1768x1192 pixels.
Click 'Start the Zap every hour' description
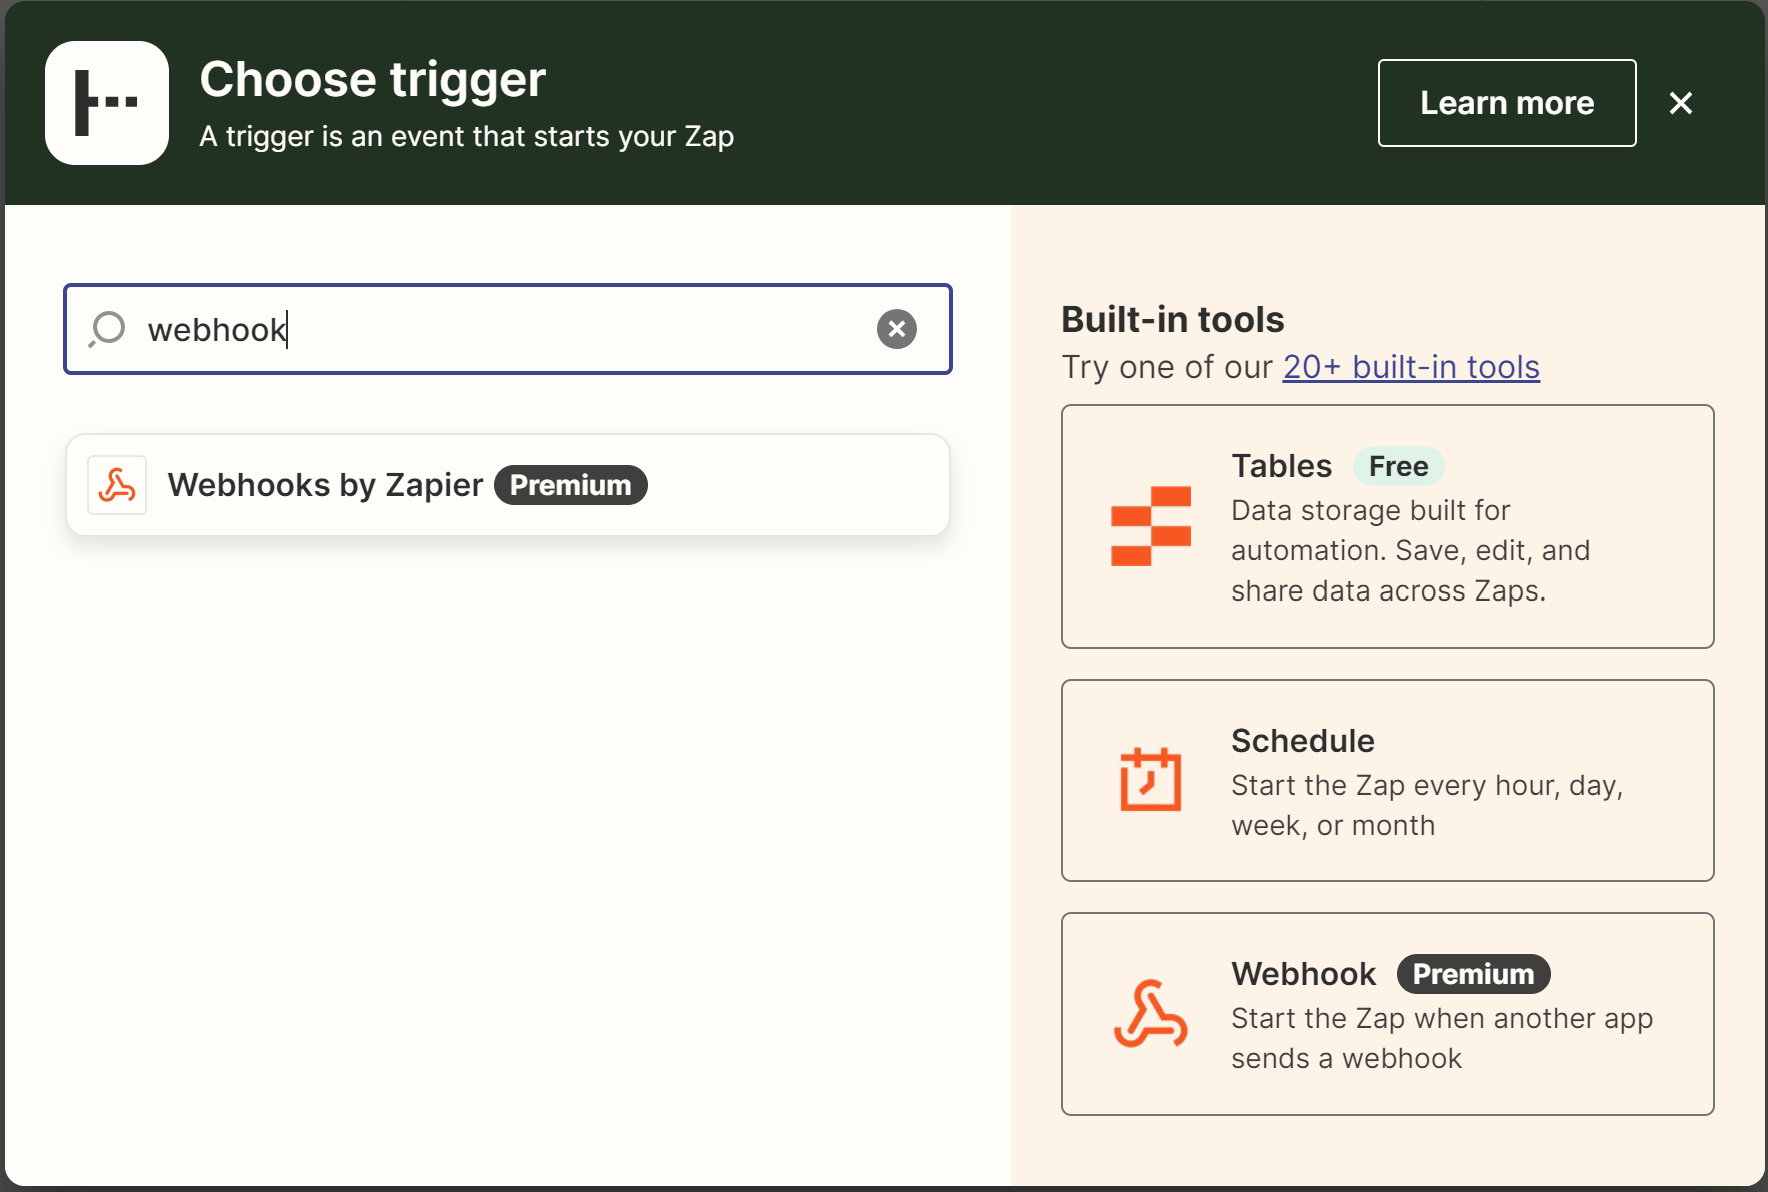1427,805
